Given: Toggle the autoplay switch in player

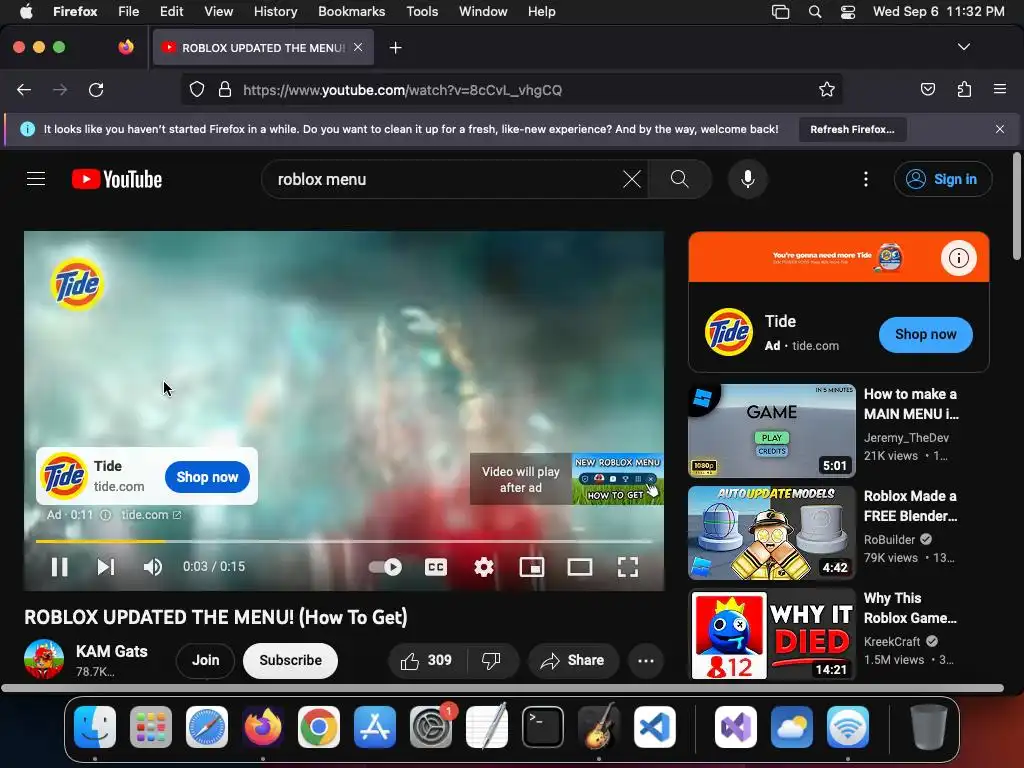Looking at the screenshot, I should 385,567.
